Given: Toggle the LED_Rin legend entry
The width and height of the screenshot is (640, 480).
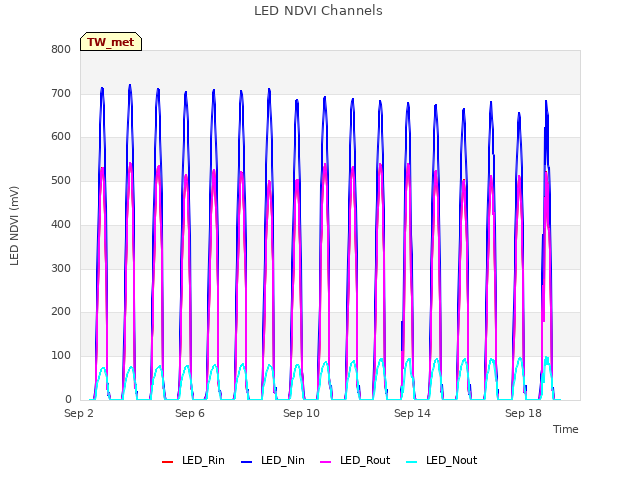Looking at the screenshot, I should 193,460.
